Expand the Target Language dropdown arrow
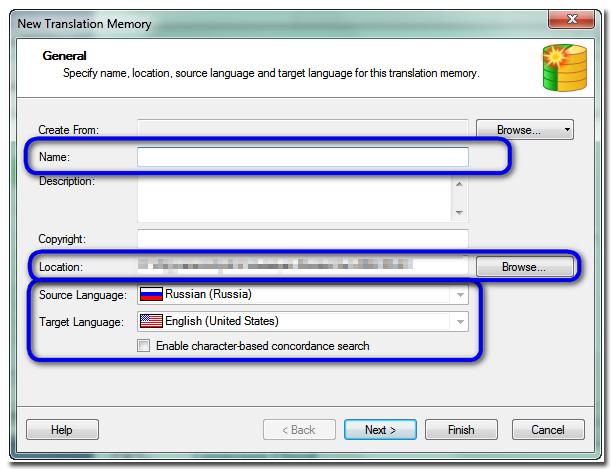This screenshot has width=611, height=469. click(x=460, y=322)
